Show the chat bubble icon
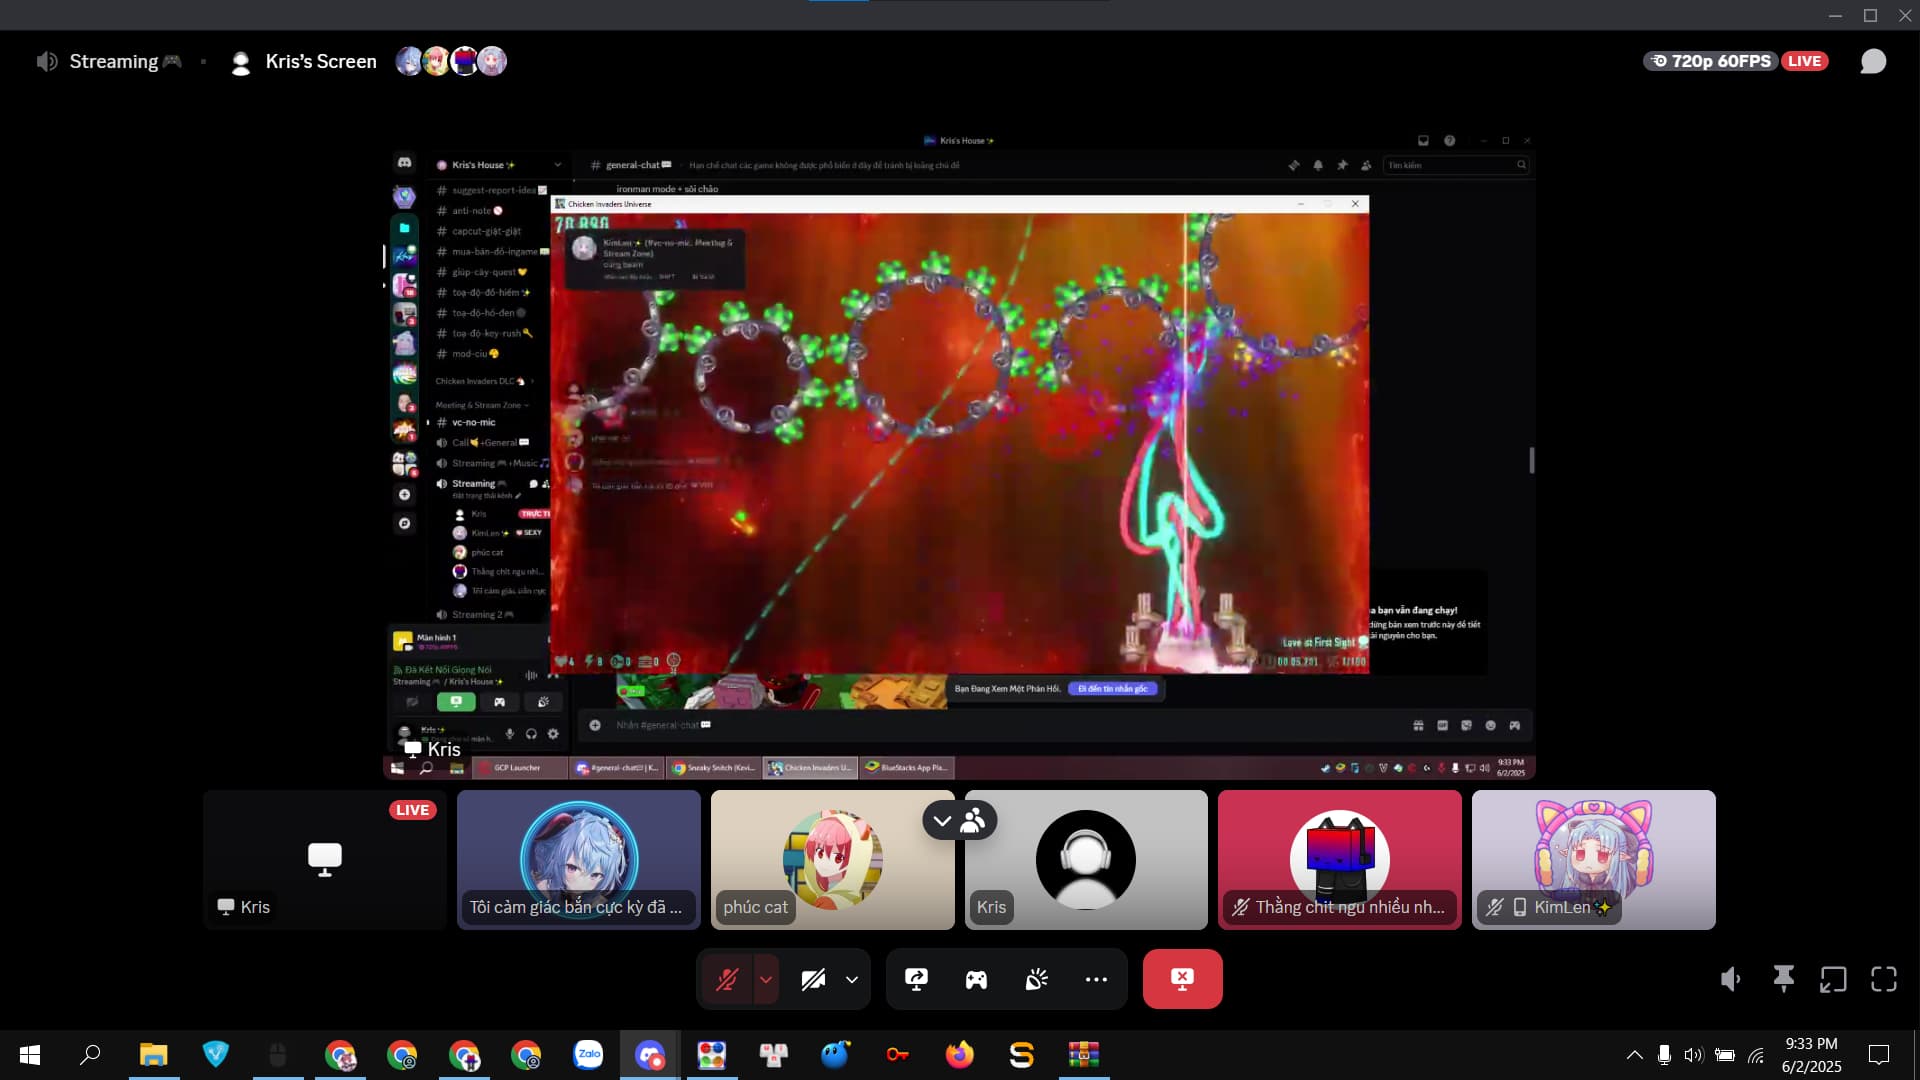This screenshot has height=1080, width=1920. [x=1873, y=61]
